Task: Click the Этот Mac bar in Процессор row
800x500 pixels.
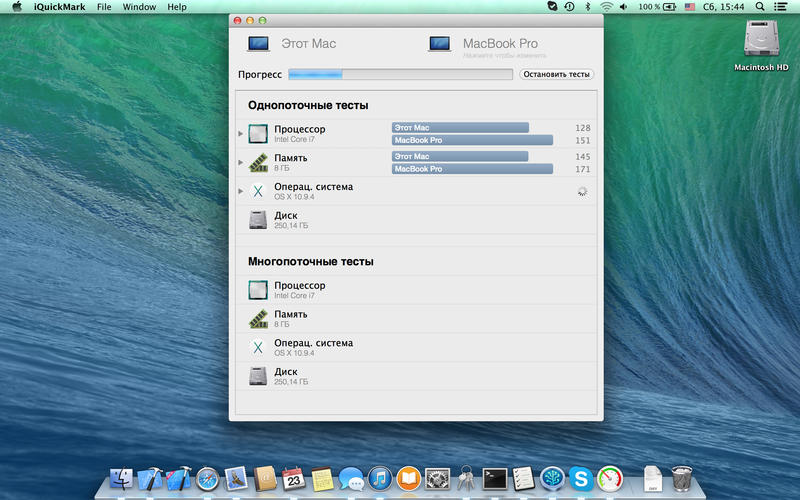Action: tap(460, 128)
